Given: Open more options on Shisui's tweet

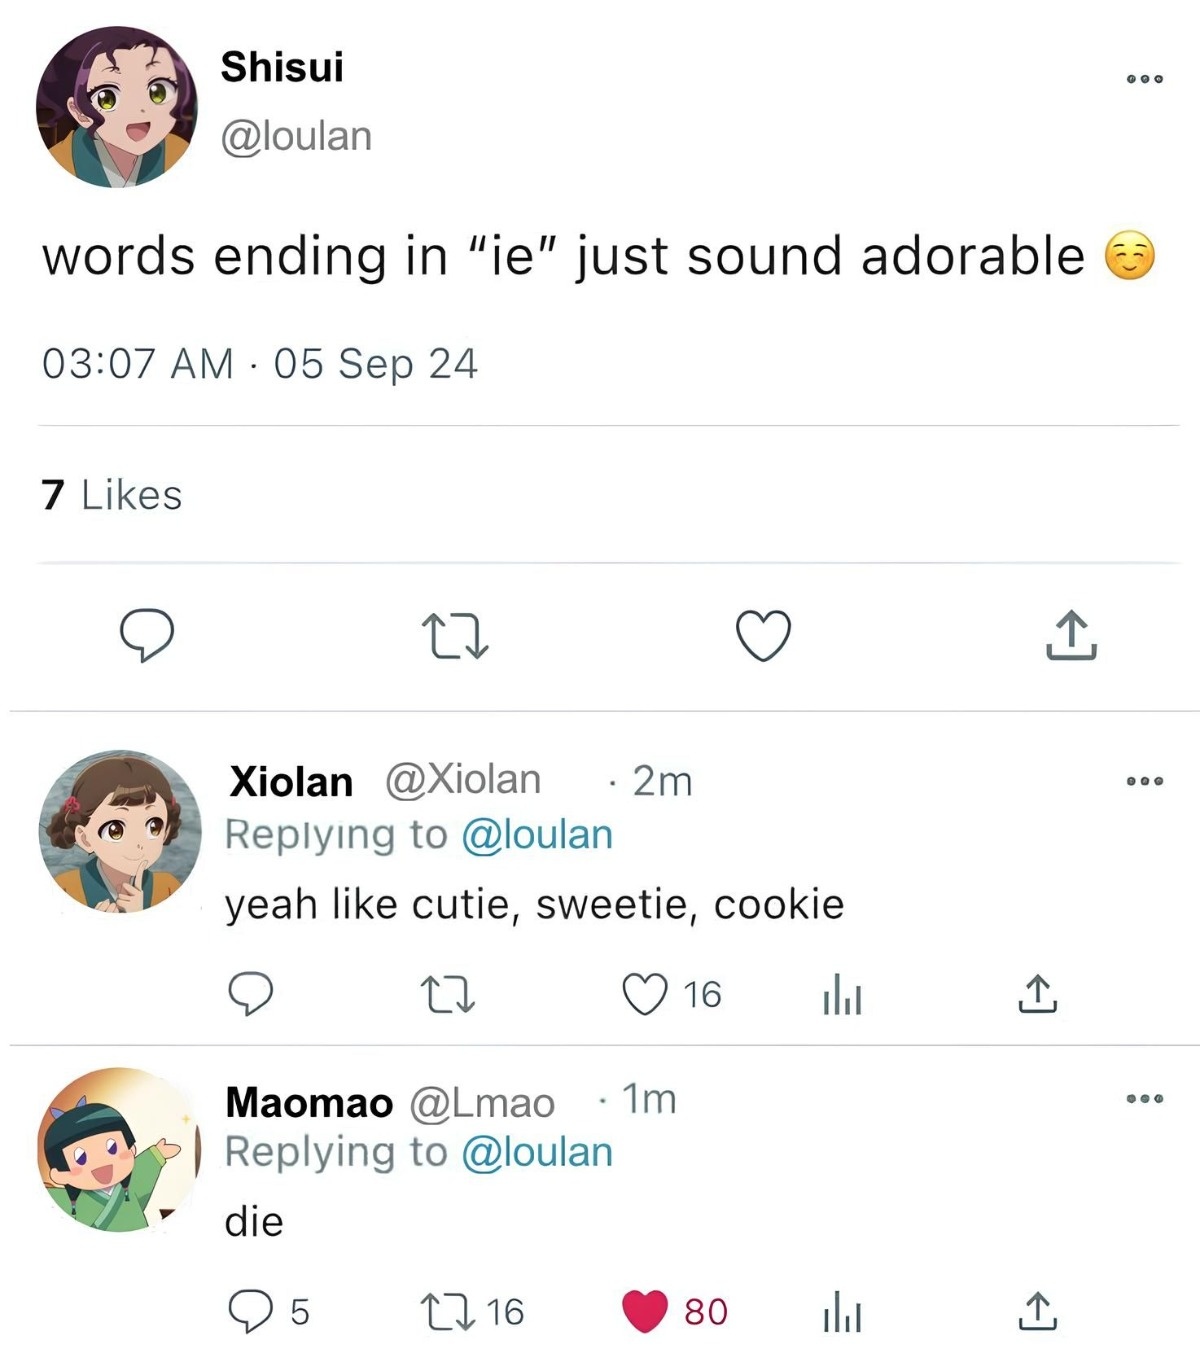Looking at the screenshot, I should [x=1144, y=78].
